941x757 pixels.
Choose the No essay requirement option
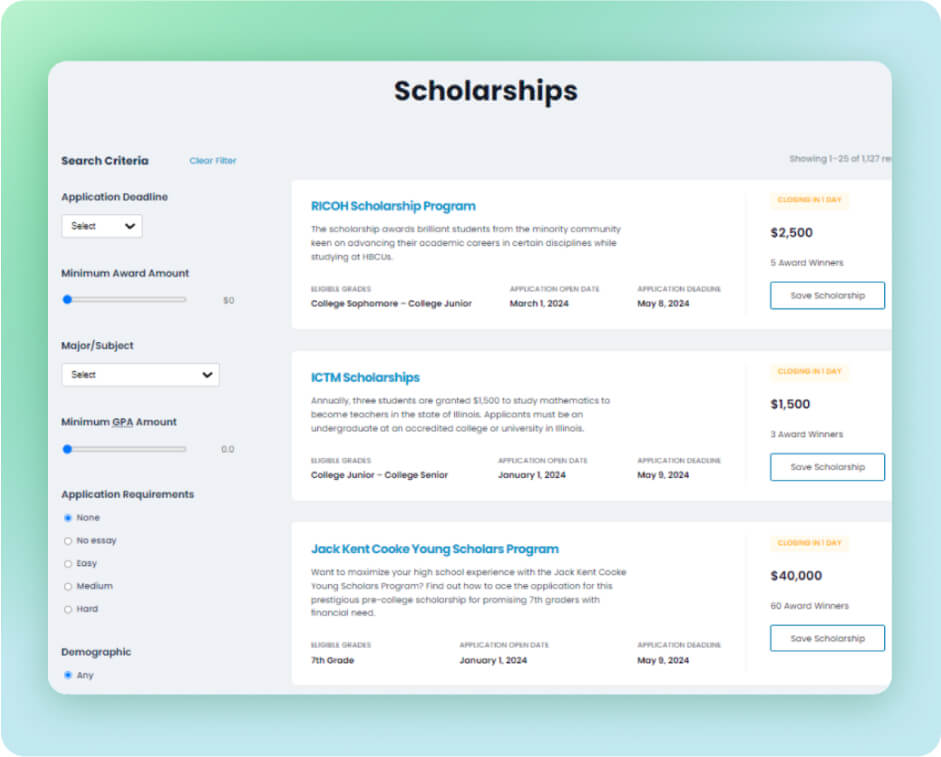[68, 541]
